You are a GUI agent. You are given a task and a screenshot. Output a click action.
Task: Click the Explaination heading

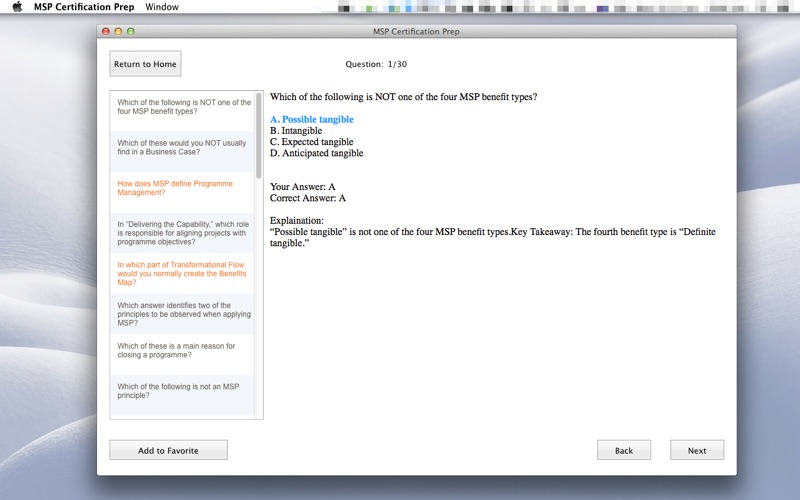click(296, 220)
